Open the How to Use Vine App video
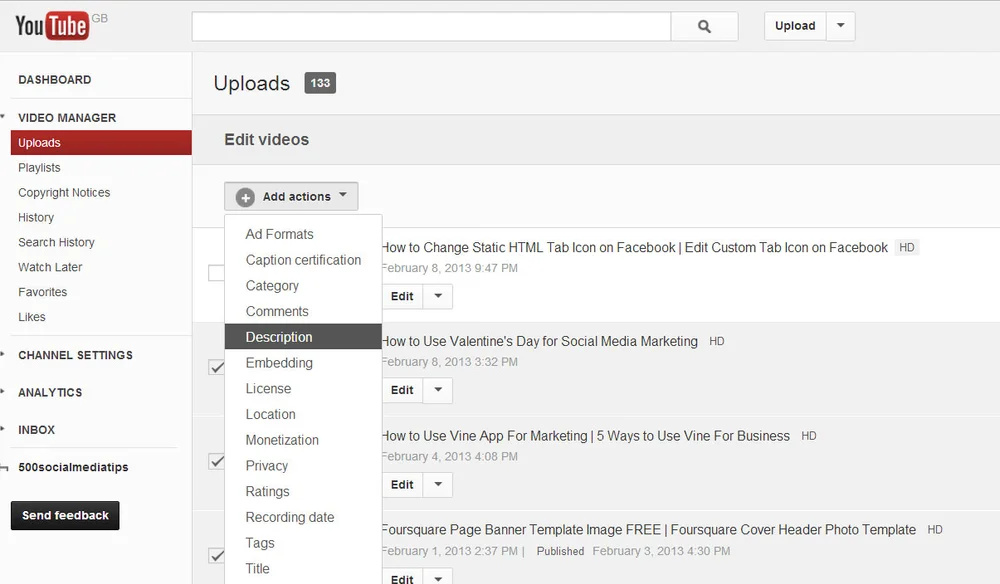Screen dimensions: 1000x584 (x=585, y=436)
